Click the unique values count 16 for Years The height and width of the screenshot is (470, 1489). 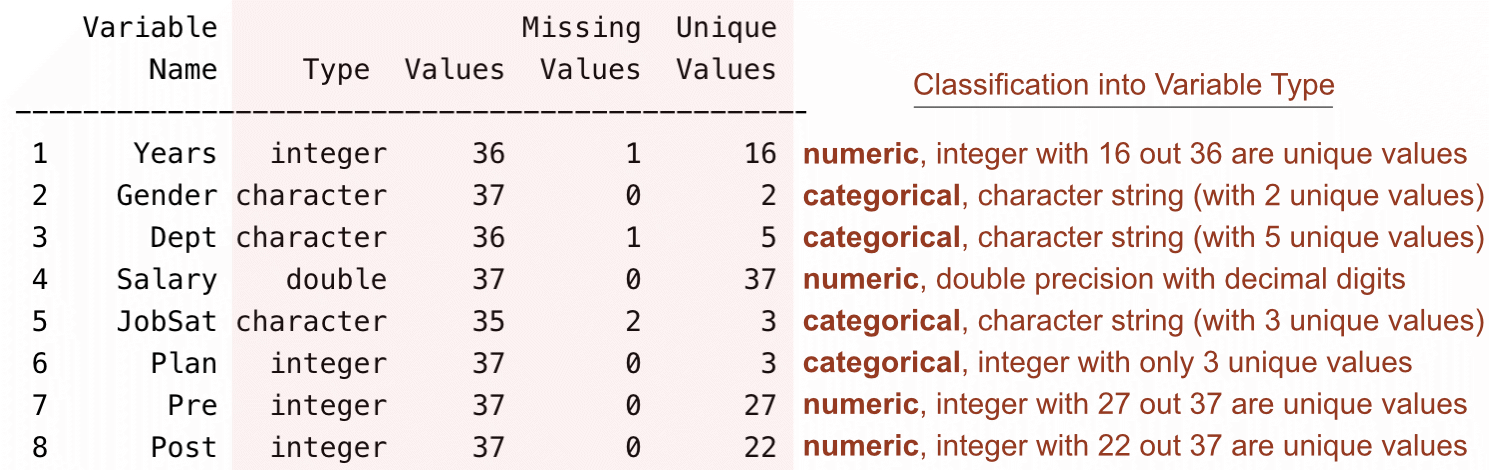760,154
